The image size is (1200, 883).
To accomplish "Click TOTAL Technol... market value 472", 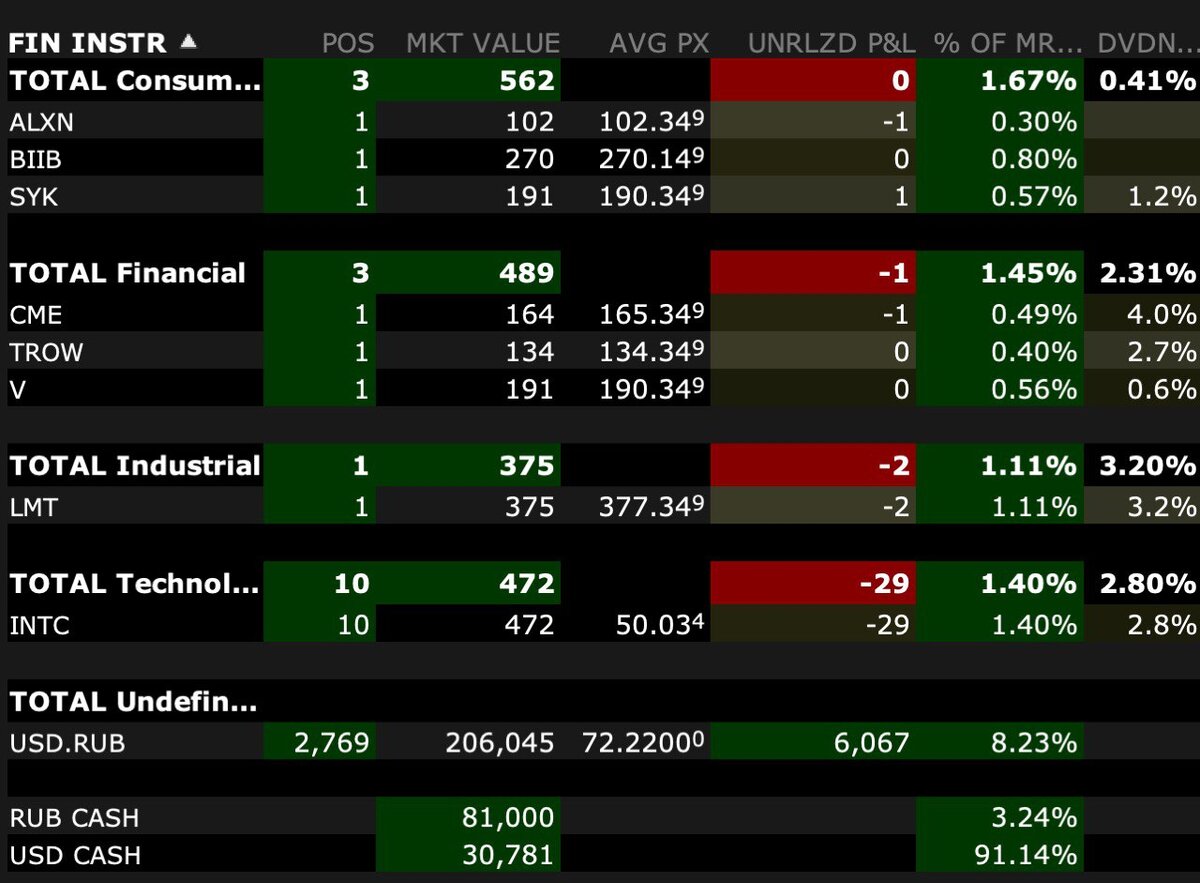I will click(527, 583).
